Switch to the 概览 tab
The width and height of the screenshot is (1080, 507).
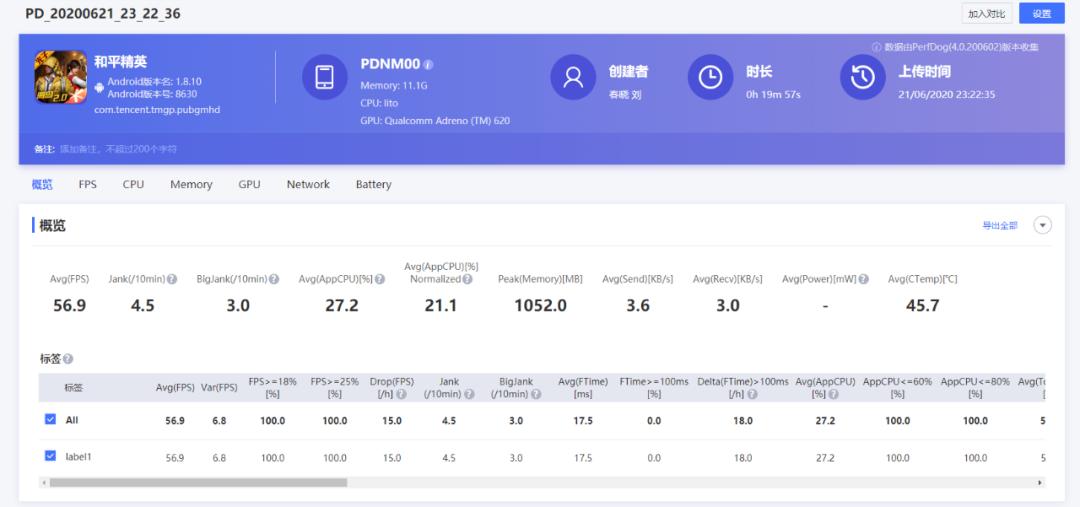point(42,184)
